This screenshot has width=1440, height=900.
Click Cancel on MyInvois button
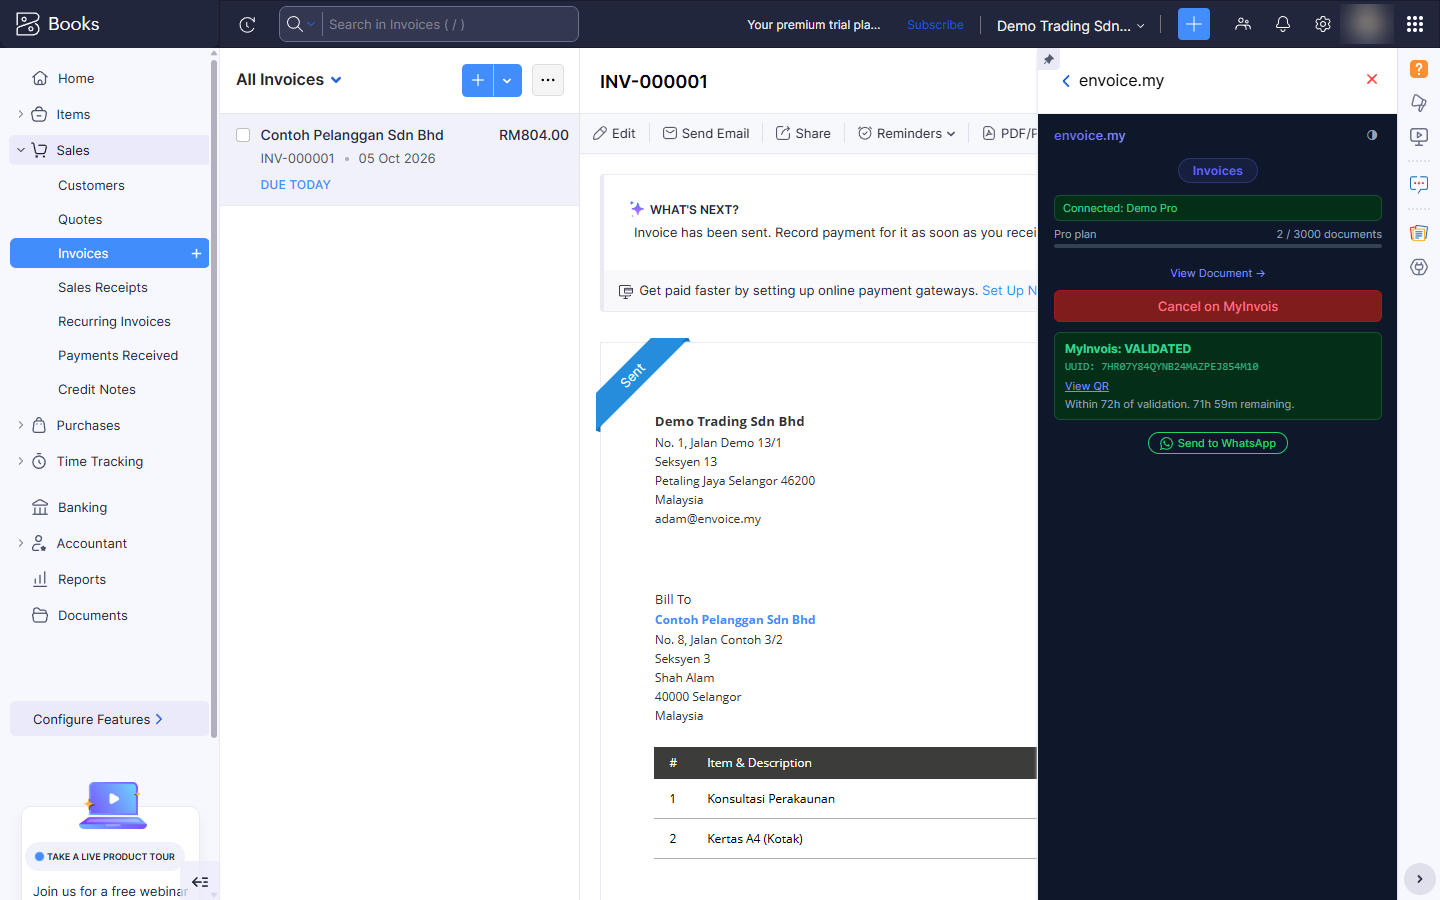point(1218,306)
